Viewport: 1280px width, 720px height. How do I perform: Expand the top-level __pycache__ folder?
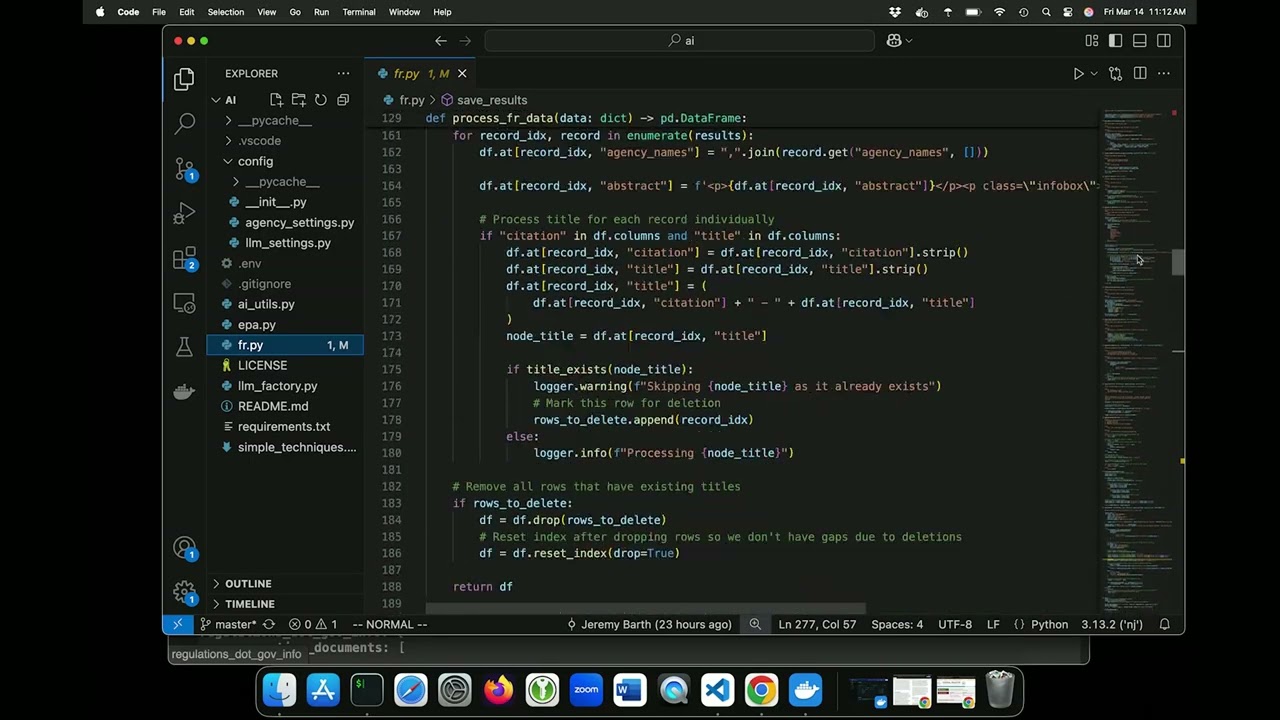(228, 120)
